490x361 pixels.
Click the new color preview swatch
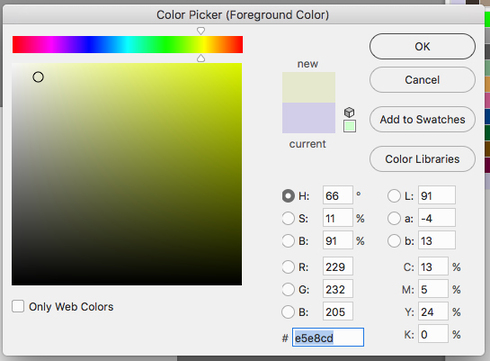(x=309, y=87)
